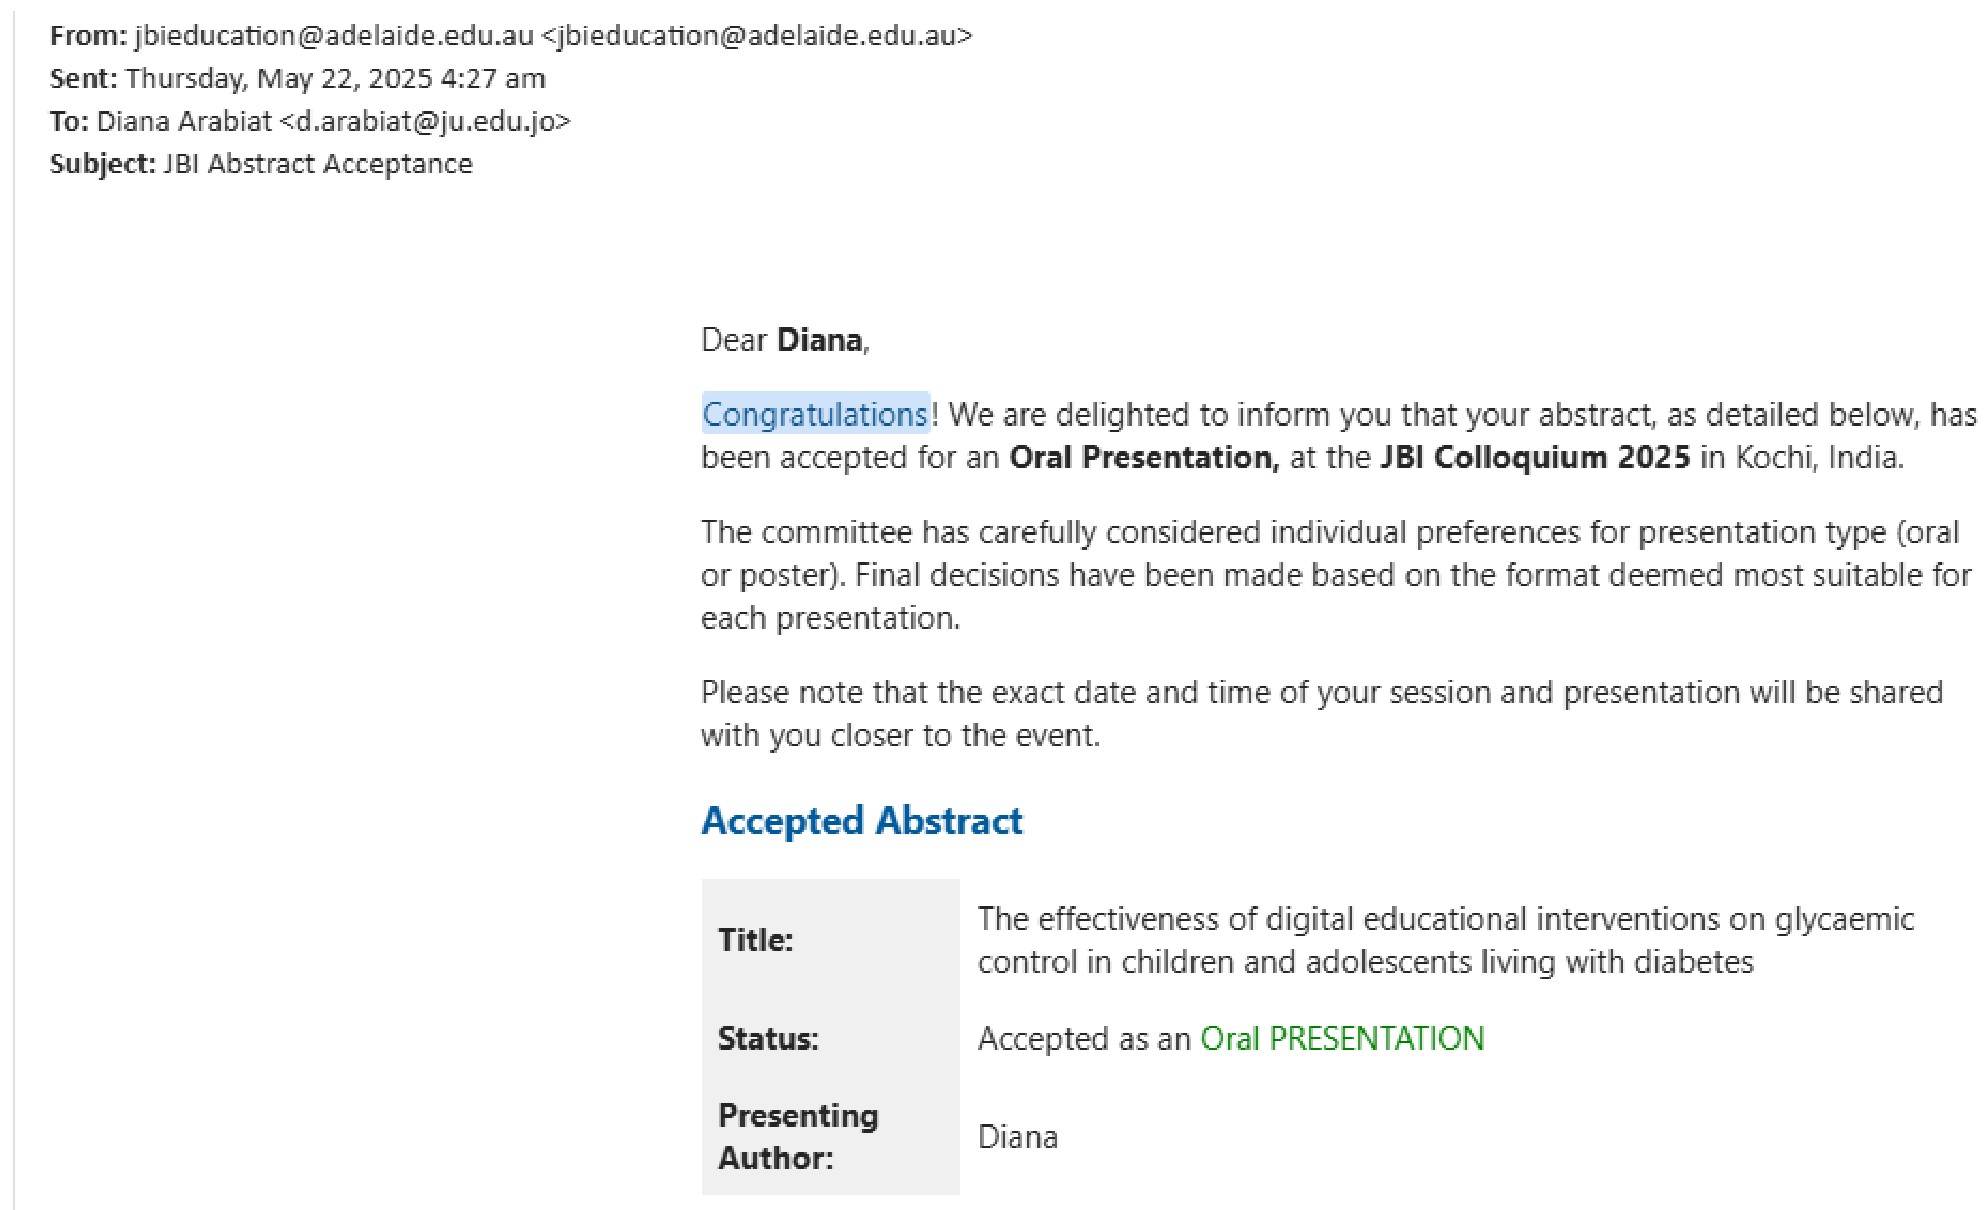Image resolution: width=1986 pixels, height=1210 pixels.
Task: Click the bold text JBI Colloquium 2025
Action: point(1534,458)
